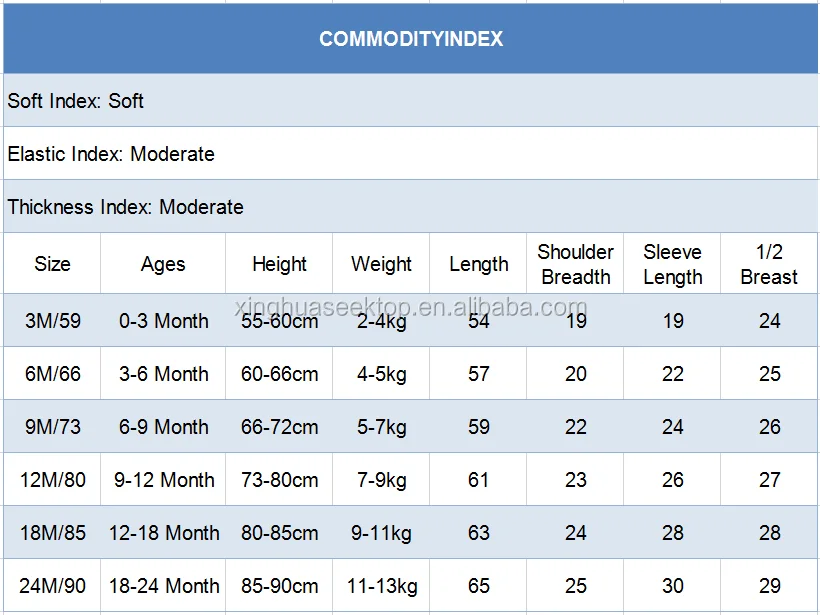This screenshot has height=615, width=820.
Task: Click the COMMODITYINDEX header banner
Action: [410, 40]
